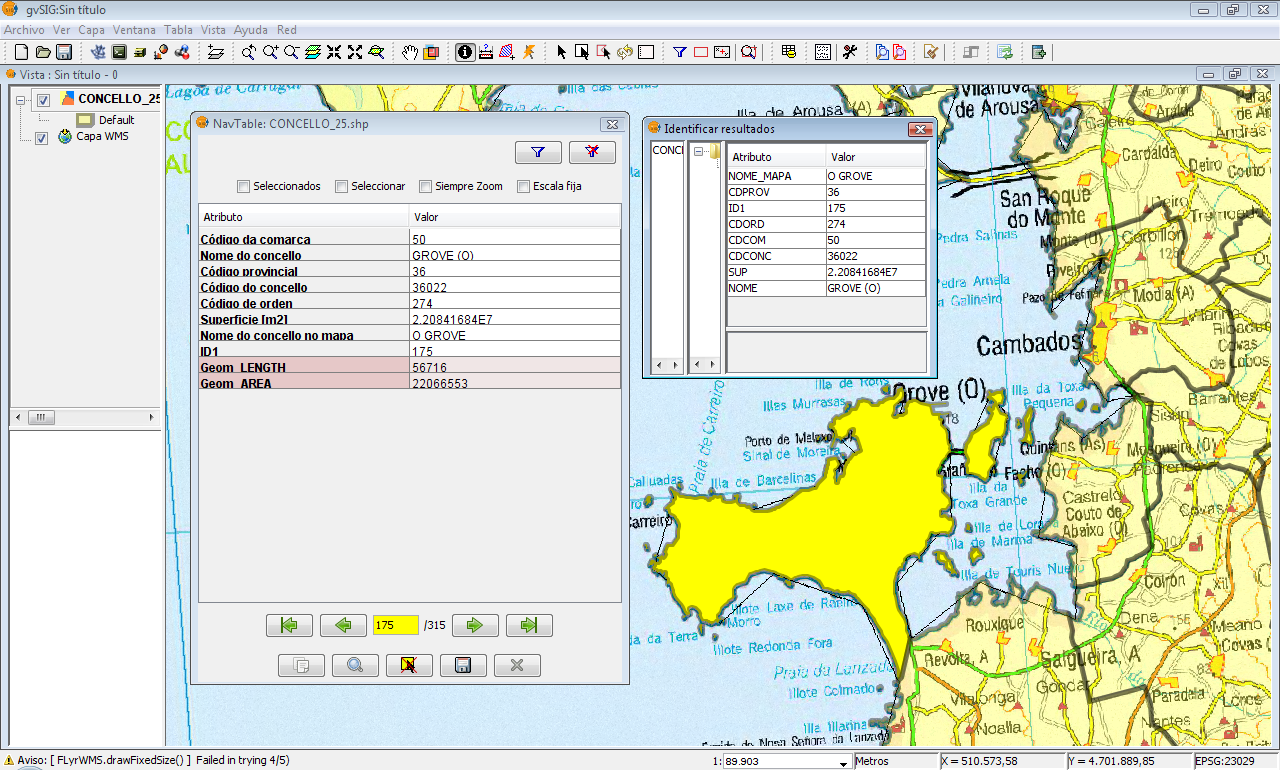Go to first record in NavTable
The width and height of the screenshot is (1280, 770).
(289, 625)
